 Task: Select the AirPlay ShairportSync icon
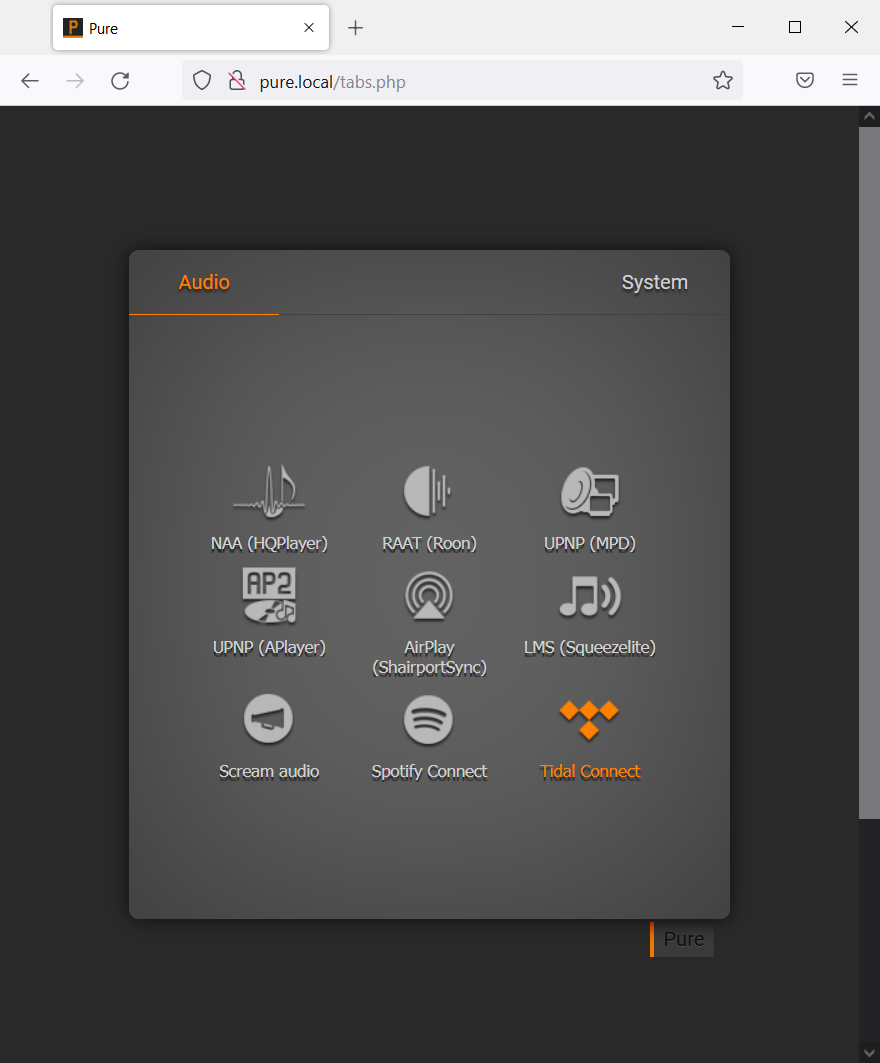pyautogui.click(x=428, y=596)
